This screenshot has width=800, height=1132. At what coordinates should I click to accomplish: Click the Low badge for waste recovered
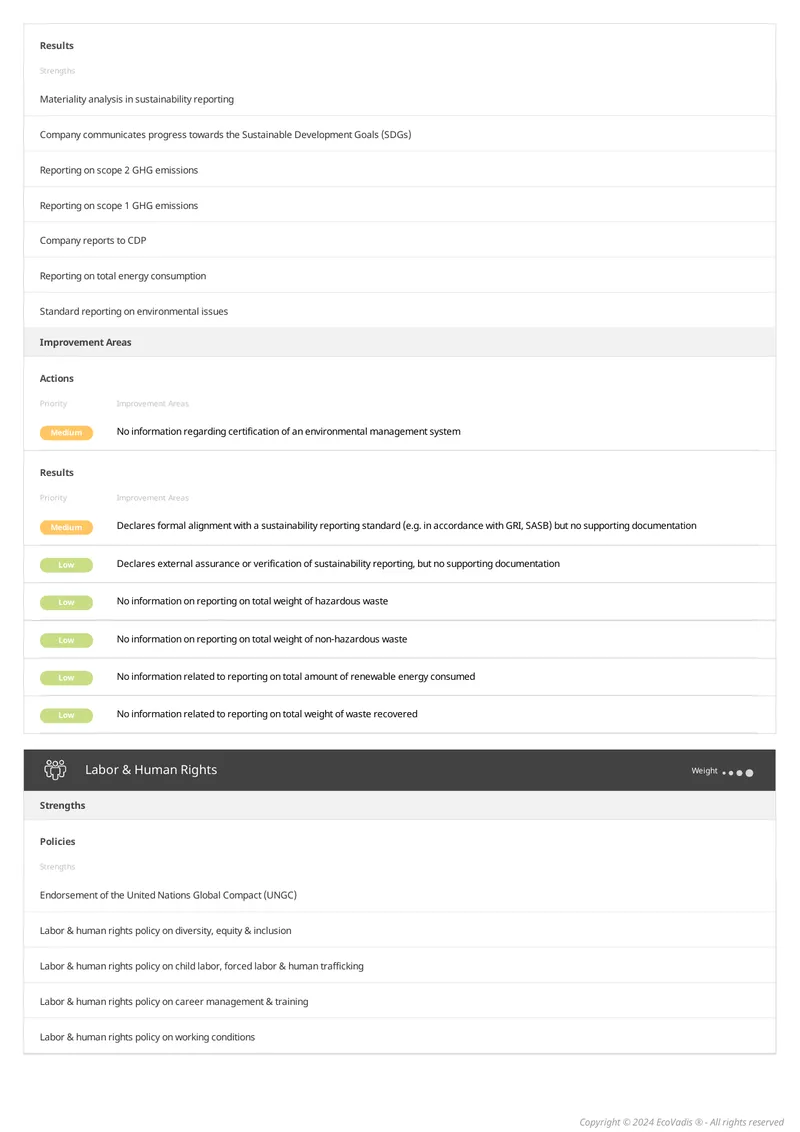click(66, 715)
